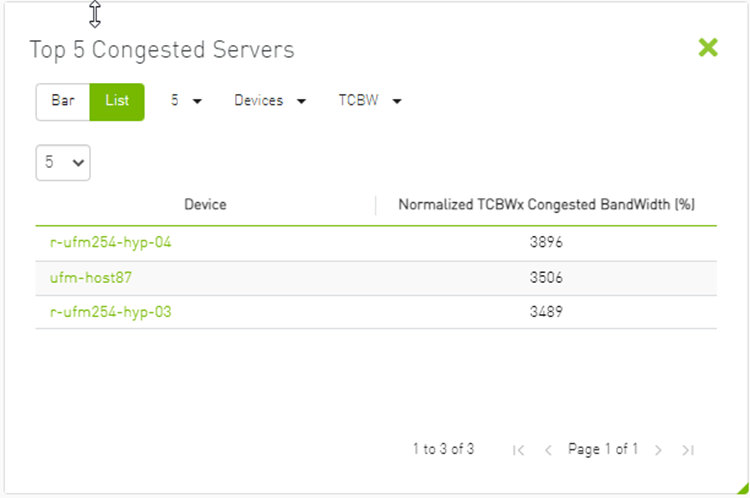Switch to Bar view
This screenshot has width=750, height=498.
point(63,101)
